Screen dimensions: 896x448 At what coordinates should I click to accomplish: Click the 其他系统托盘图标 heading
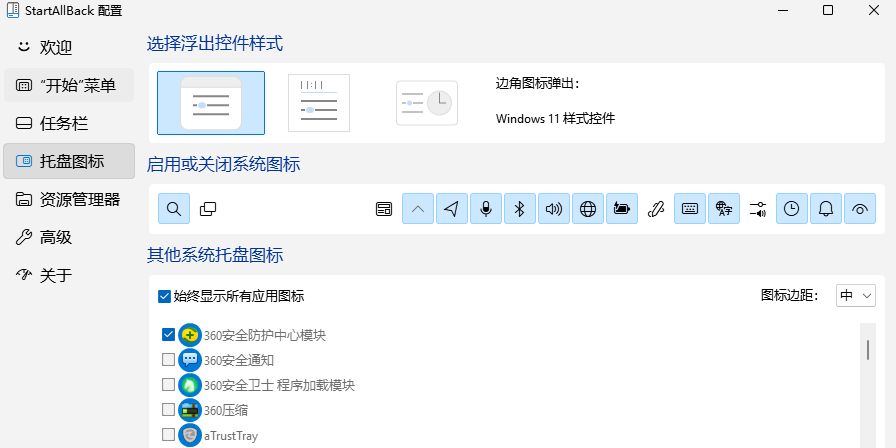pyautogui.click(x=215, y=255)
